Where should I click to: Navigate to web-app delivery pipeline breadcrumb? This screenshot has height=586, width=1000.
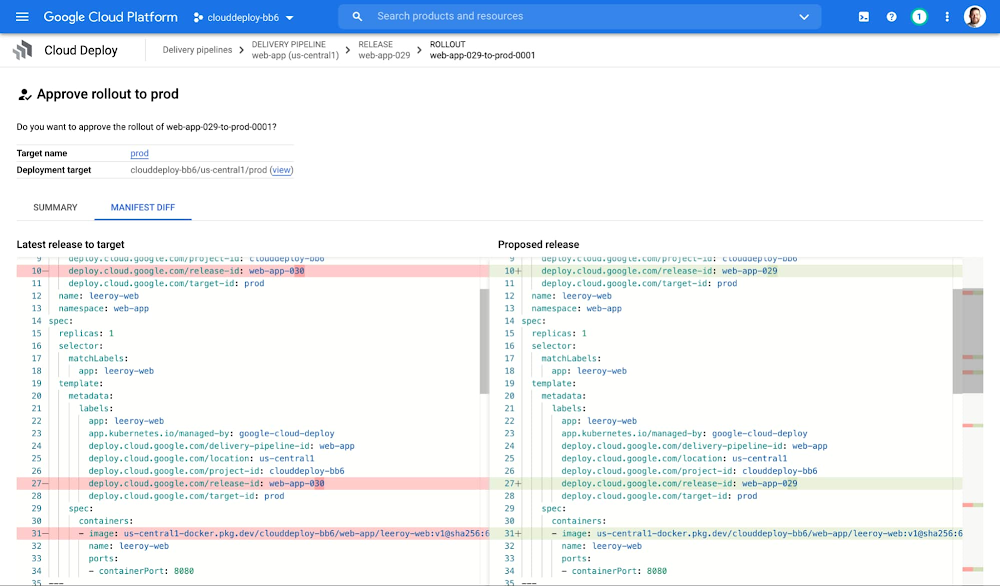click(294, 50)
